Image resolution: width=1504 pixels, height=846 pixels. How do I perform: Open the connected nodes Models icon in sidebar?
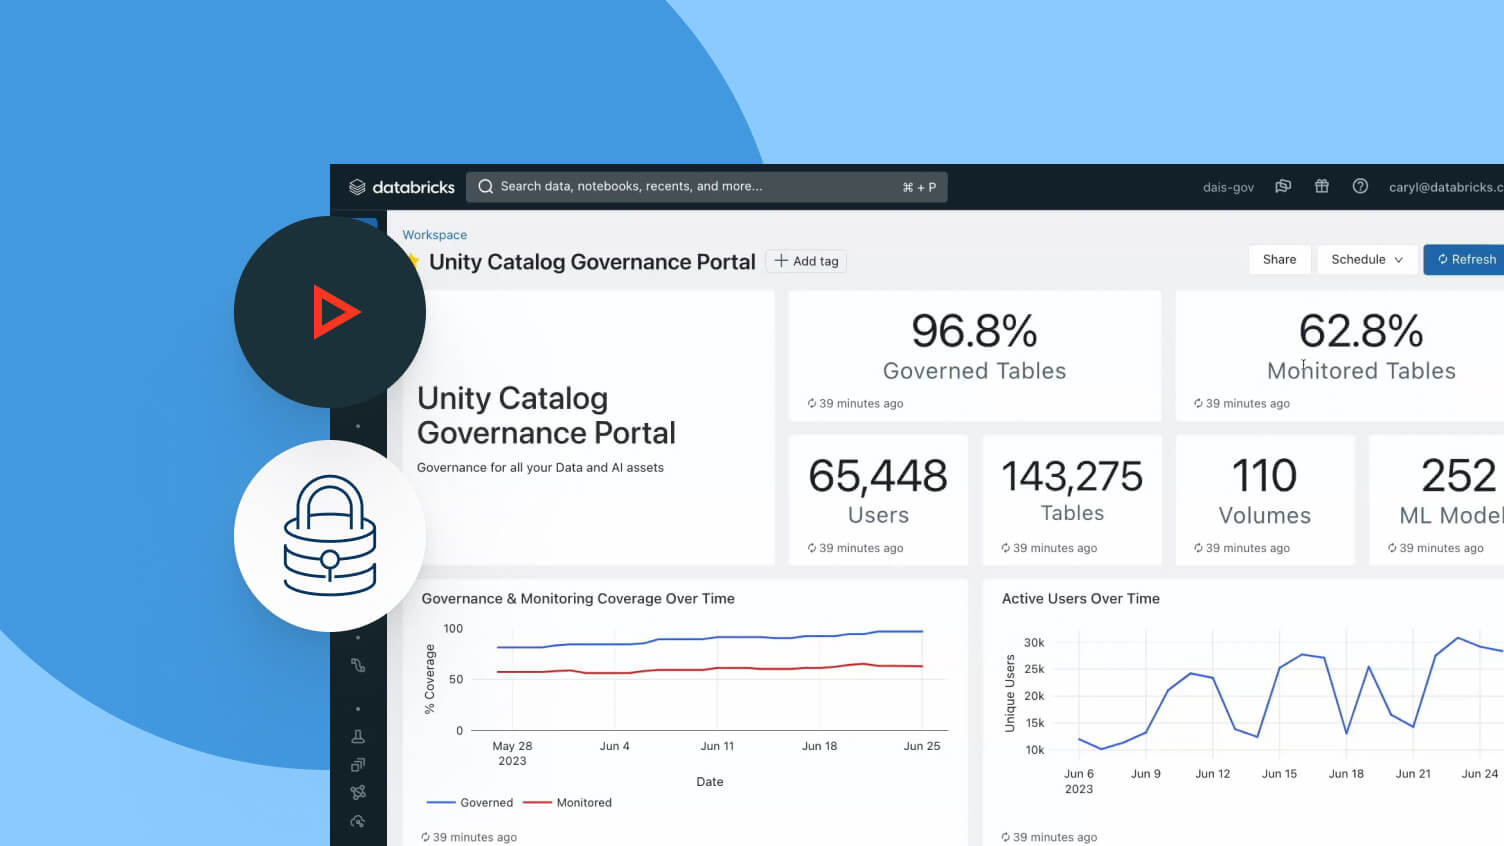point(358,793)
